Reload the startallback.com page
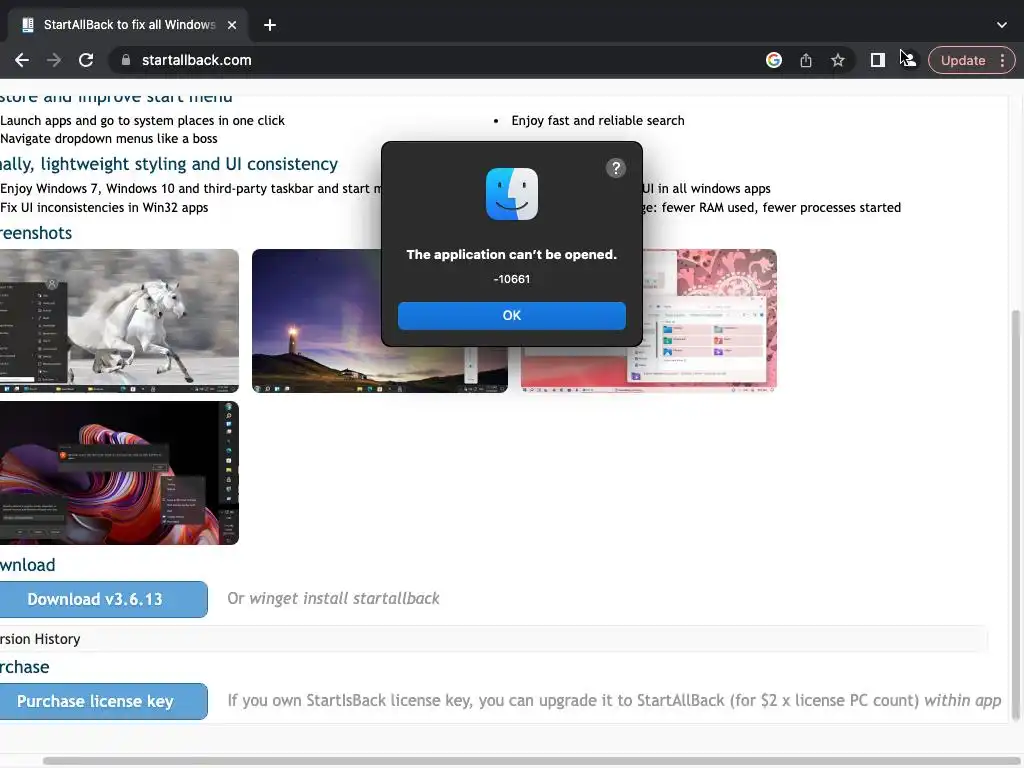This screenshot has height=768, width=1024. [x=86, y=60]
